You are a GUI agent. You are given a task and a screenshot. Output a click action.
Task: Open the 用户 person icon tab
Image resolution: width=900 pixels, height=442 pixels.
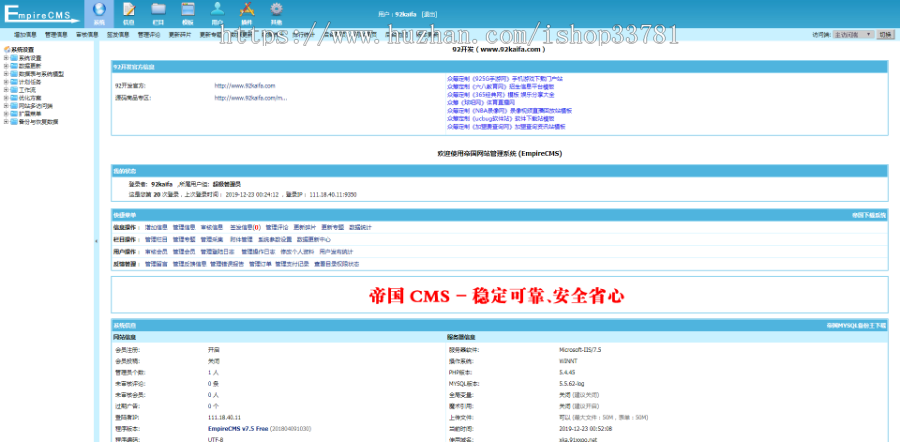pyautogui.click(x=217, y=13)
